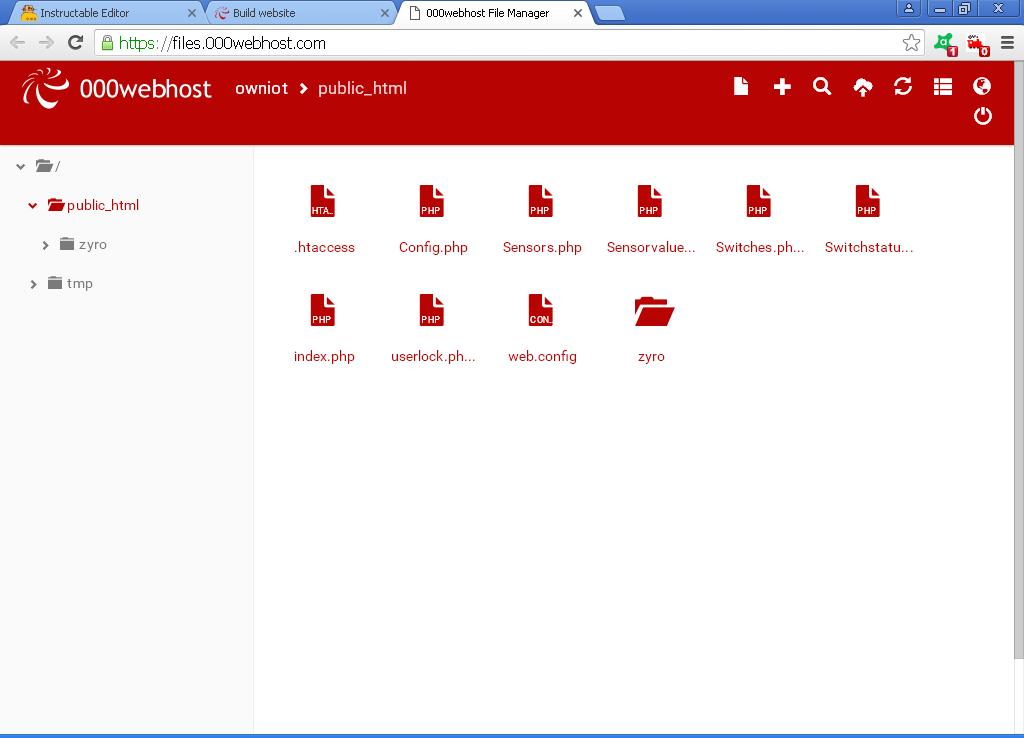Click public_html in the breadcrumb
Viewport: 1024px width, 738px height.
click(362, 88)
